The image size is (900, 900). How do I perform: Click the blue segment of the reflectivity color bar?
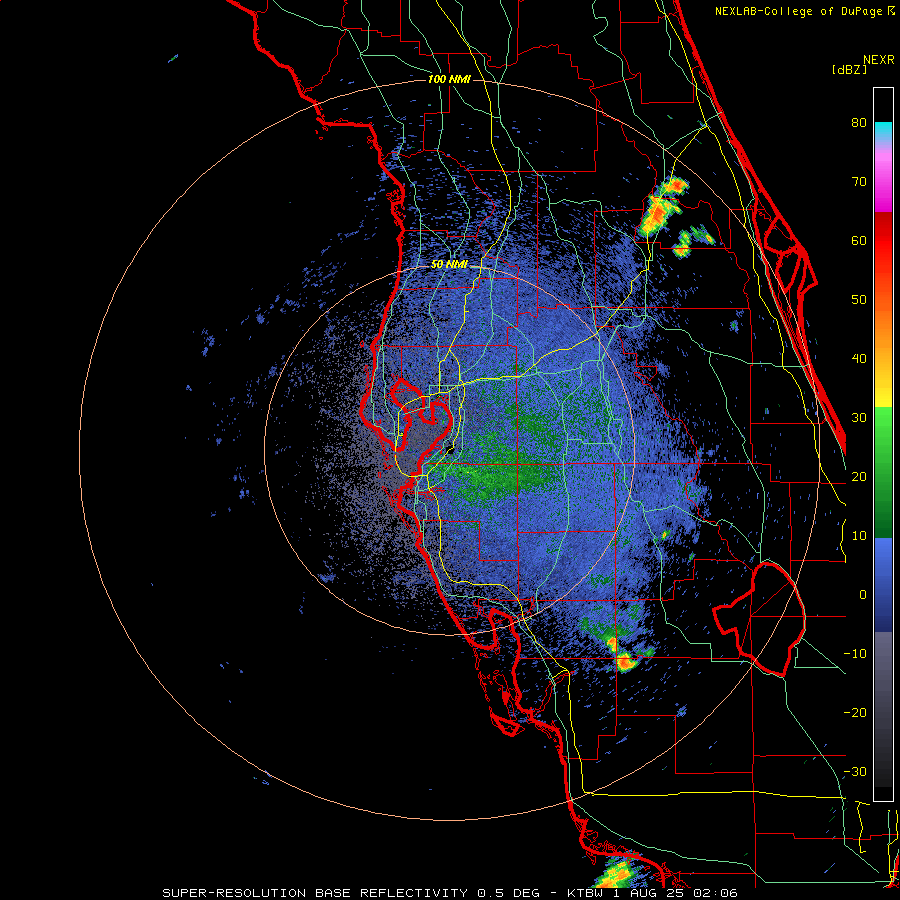pos(883,585)
